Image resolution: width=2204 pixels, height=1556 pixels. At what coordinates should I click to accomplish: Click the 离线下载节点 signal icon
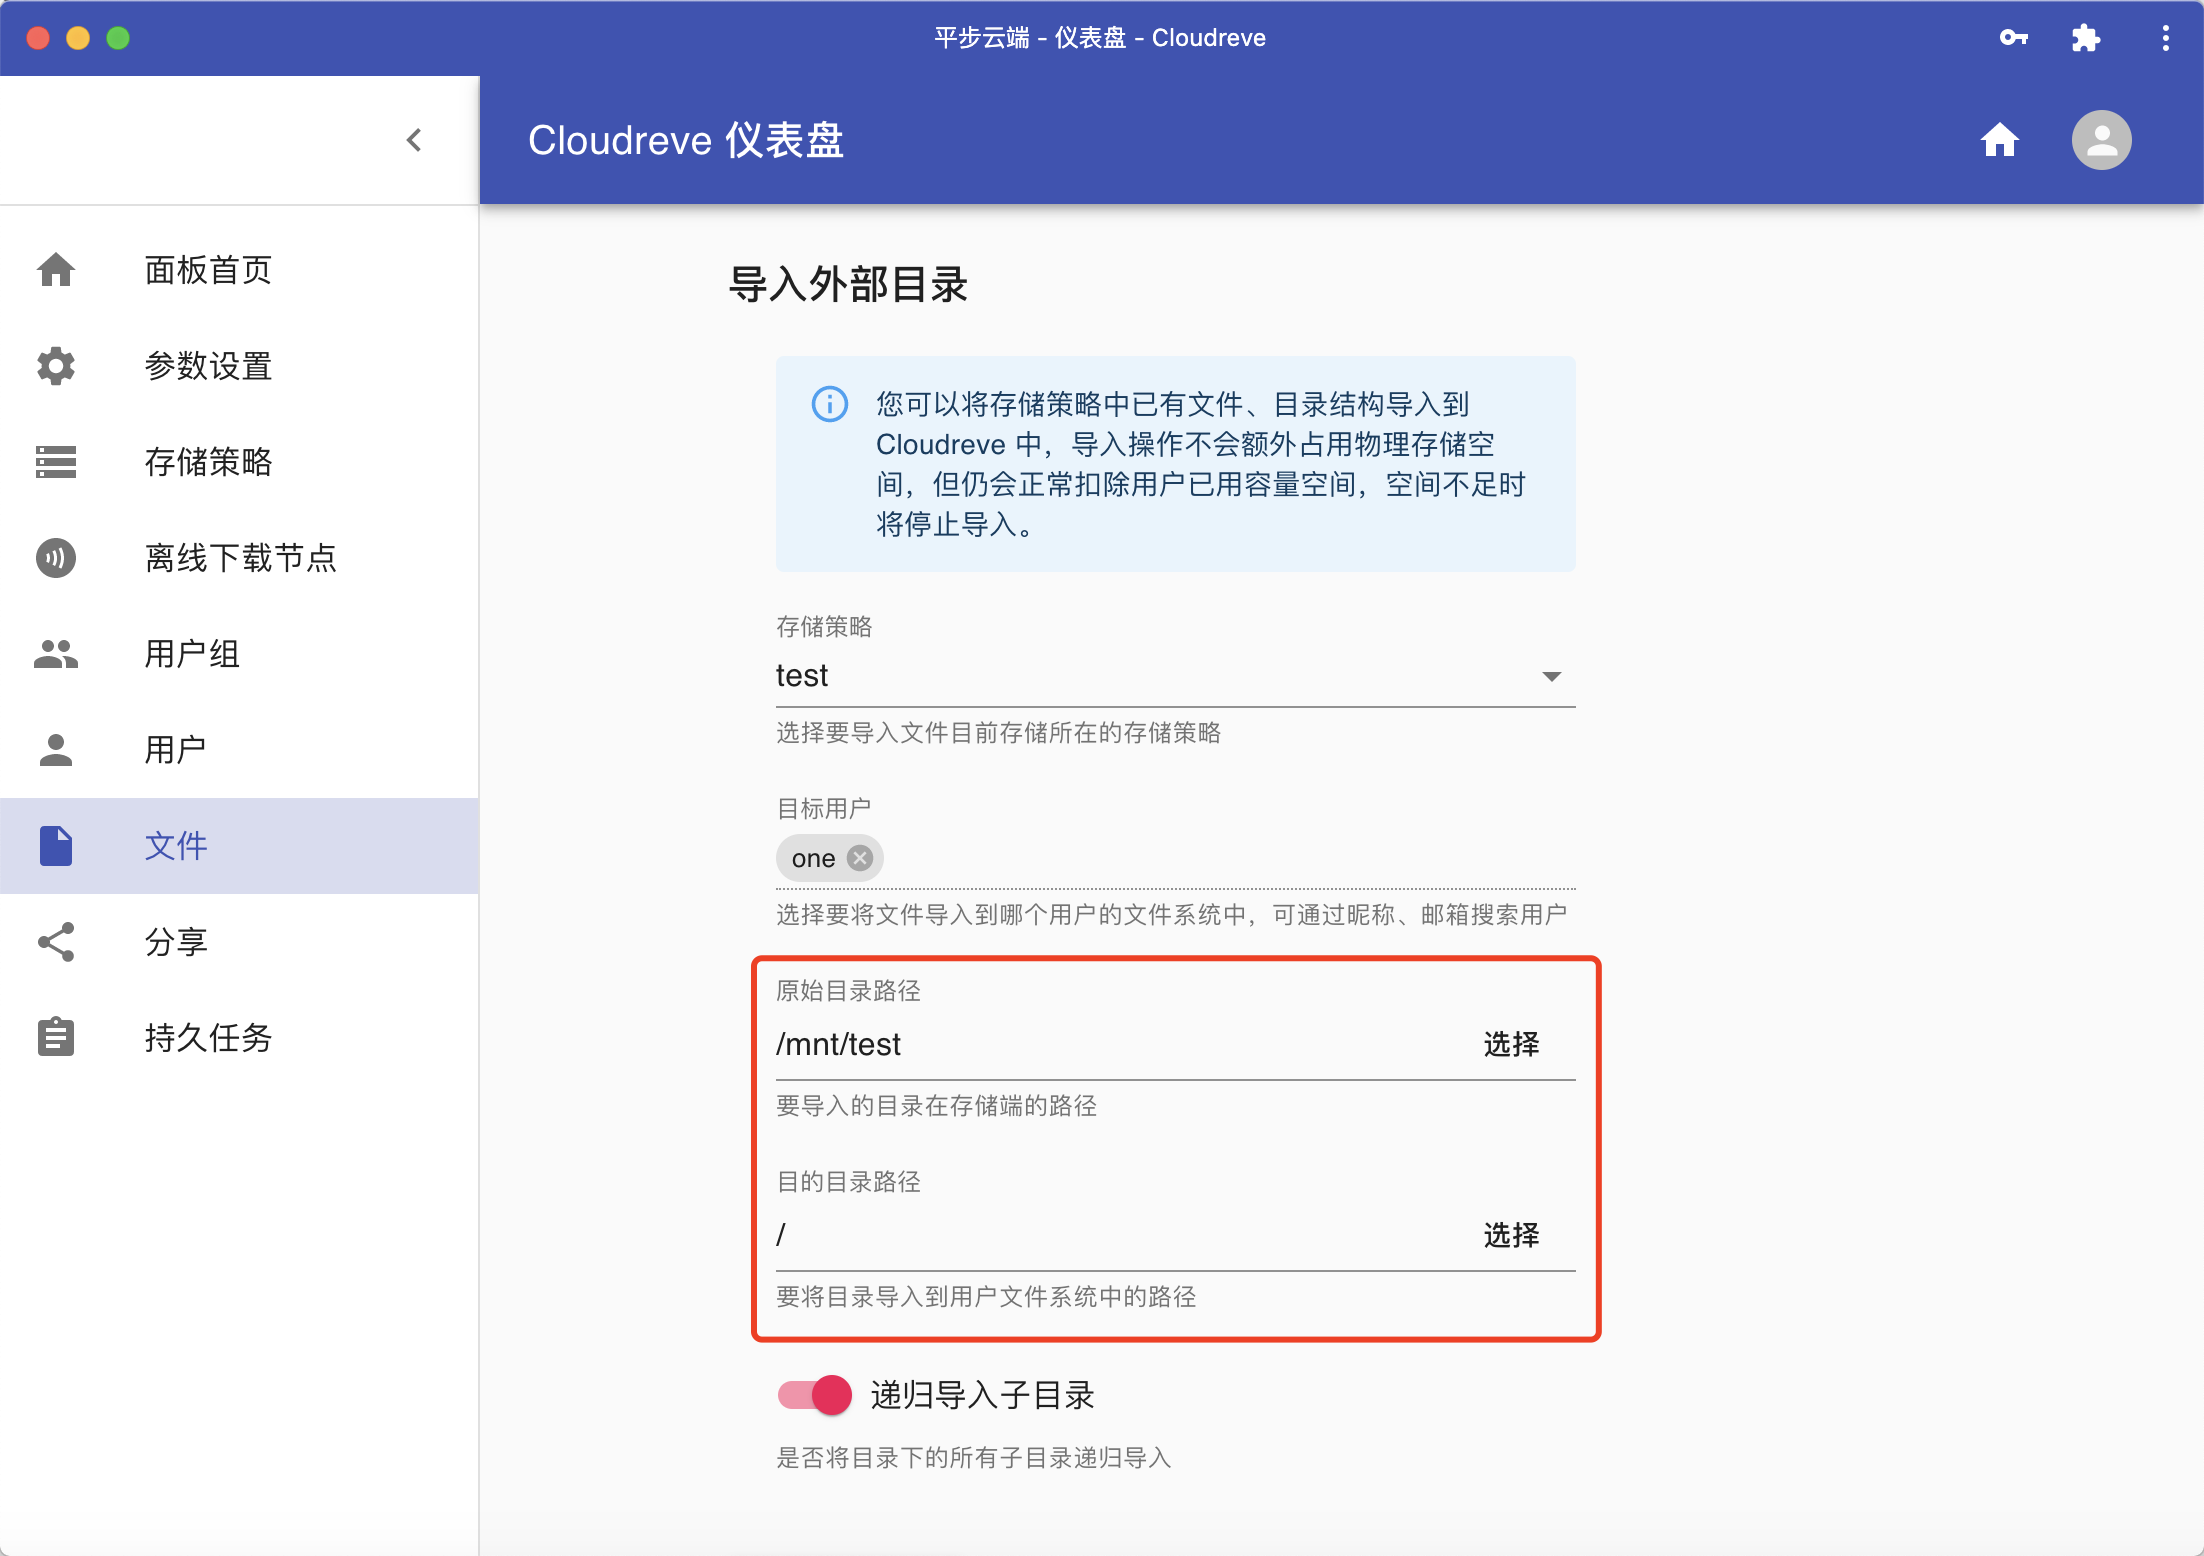55,558
